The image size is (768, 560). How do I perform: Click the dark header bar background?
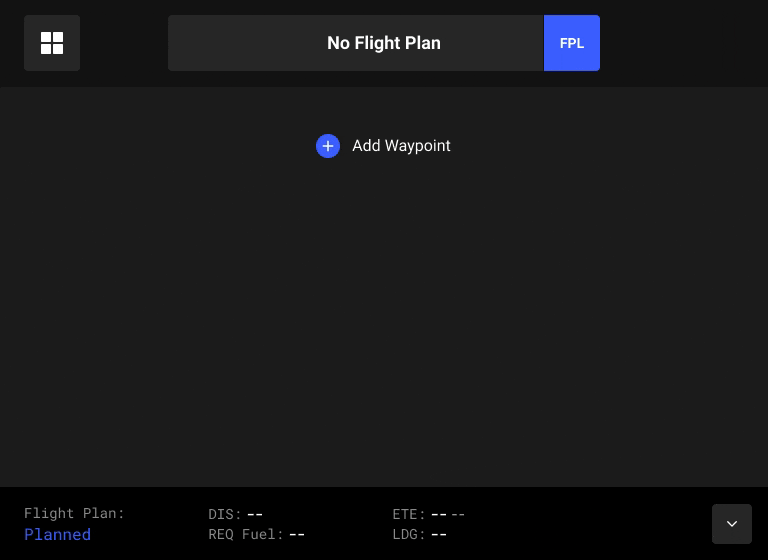[680, 43]
